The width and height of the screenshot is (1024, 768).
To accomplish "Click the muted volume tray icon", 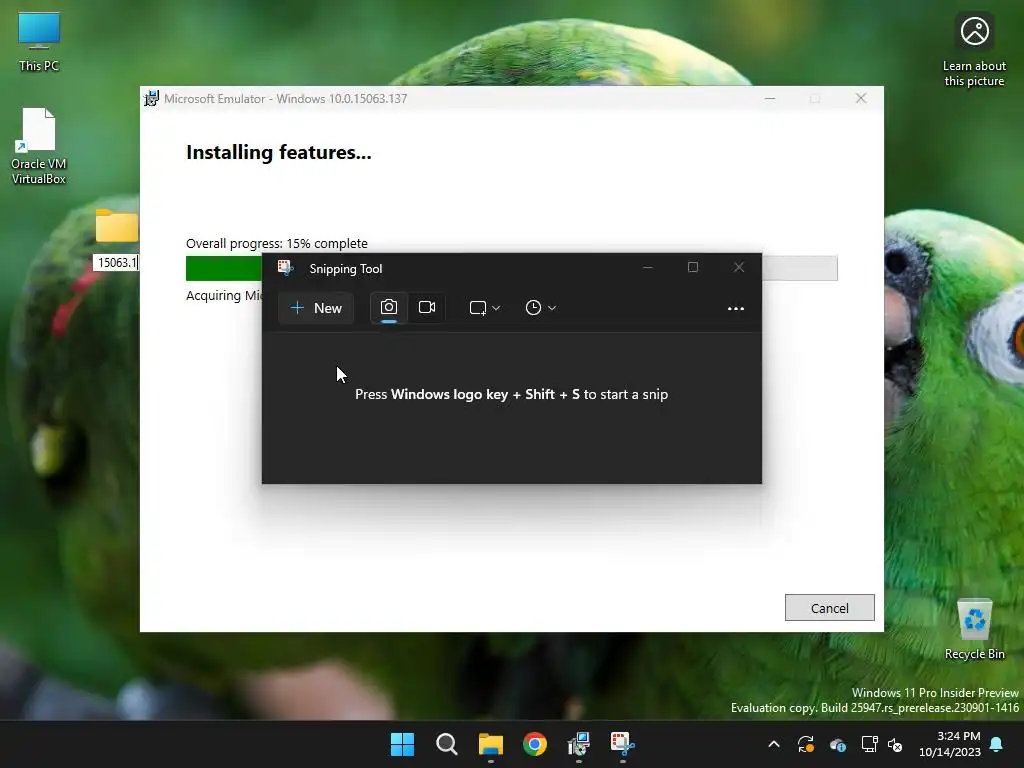I will tap(895, 744).
